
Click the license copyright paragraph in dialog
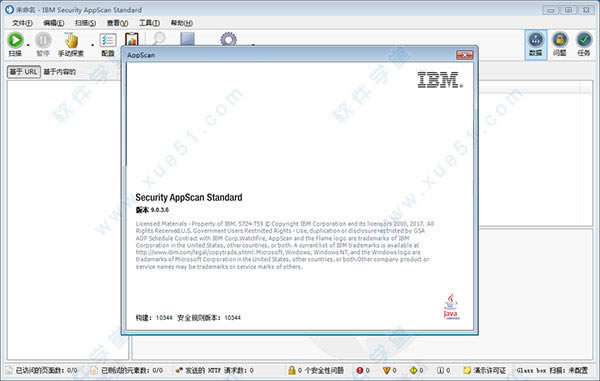point(285,245)
